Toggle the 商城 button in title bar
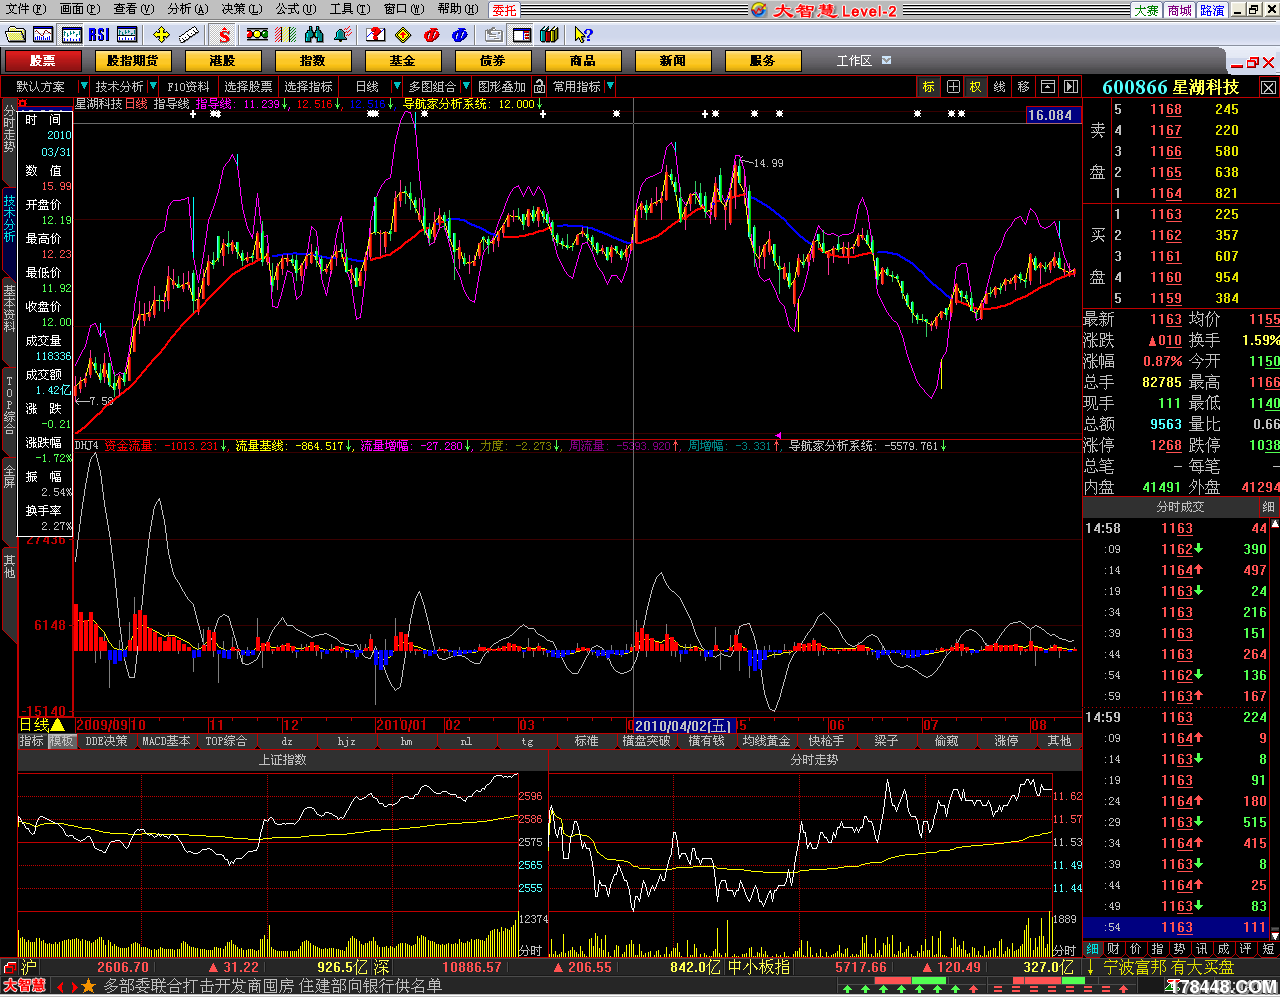The height and width of the screenshot is (997, 1280). [1180, 10]
